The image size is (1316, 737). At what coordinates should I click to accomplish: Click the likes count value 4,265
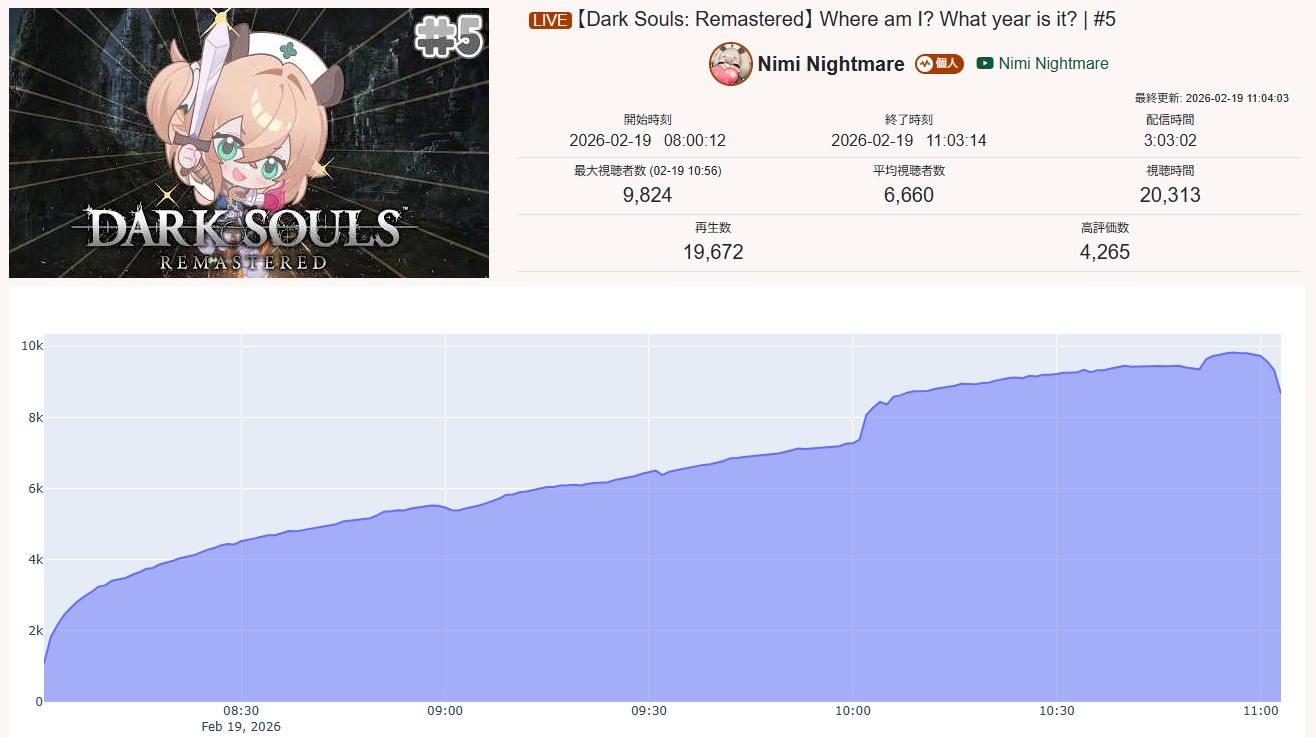tap(1105, 252)
